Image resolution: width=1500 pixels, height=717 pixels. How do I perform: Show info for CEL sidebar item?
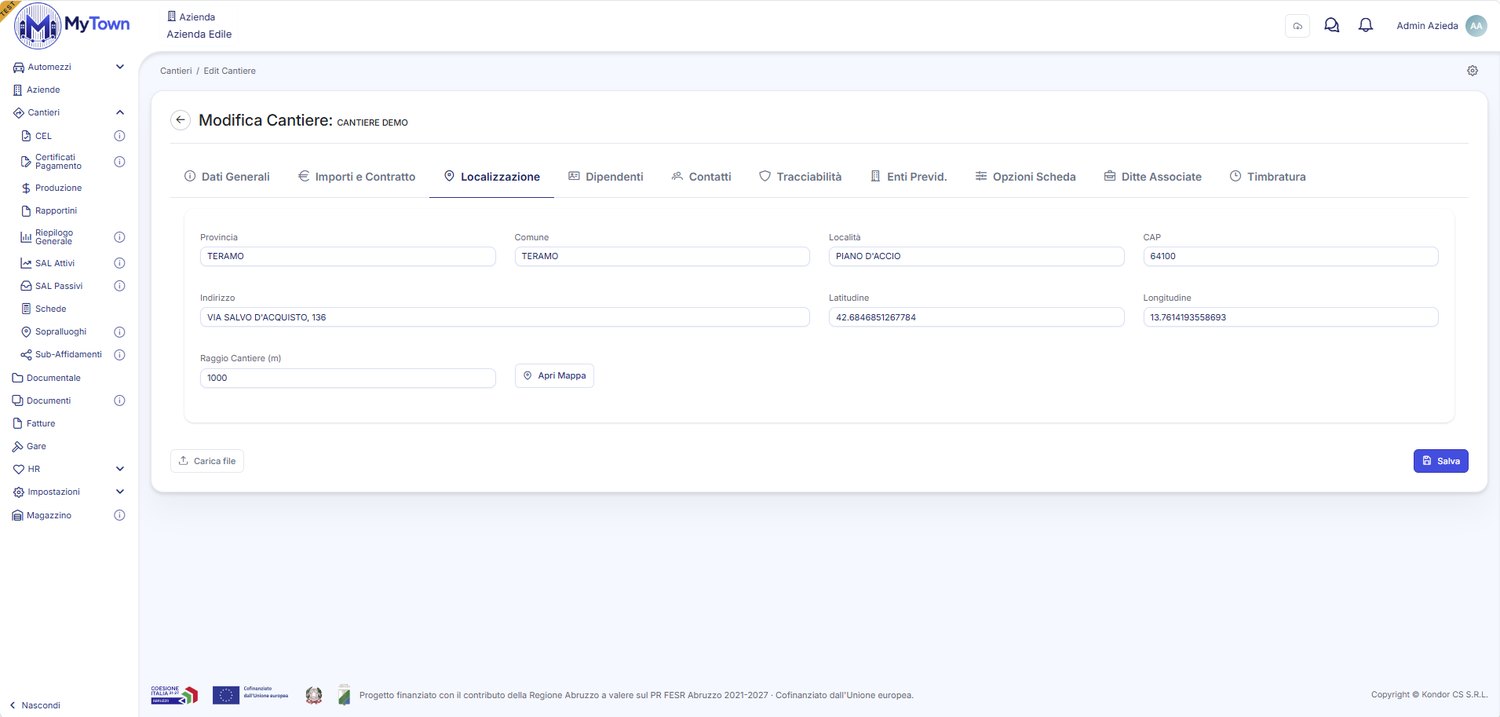(119, 136)
